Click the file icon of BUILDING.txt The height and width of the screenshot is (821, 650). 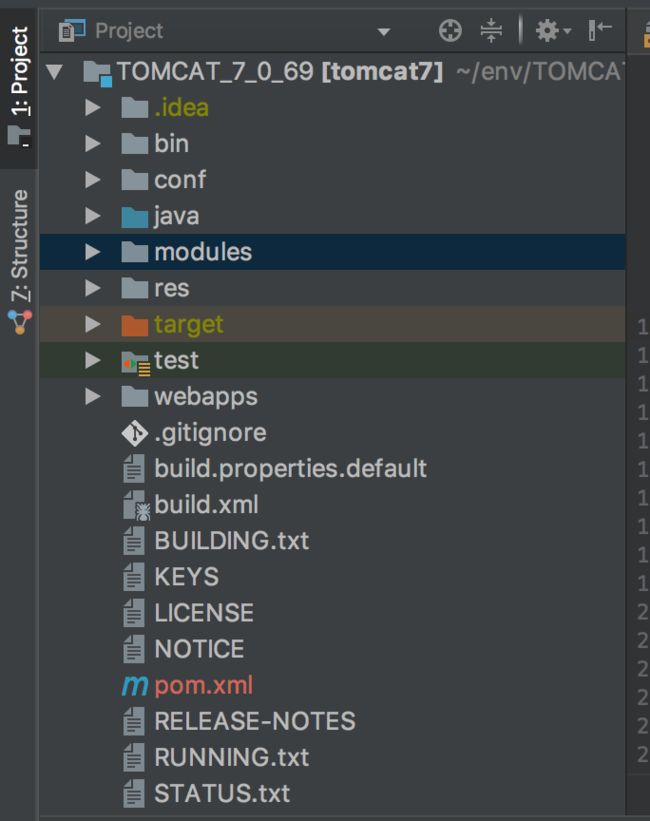134,541
